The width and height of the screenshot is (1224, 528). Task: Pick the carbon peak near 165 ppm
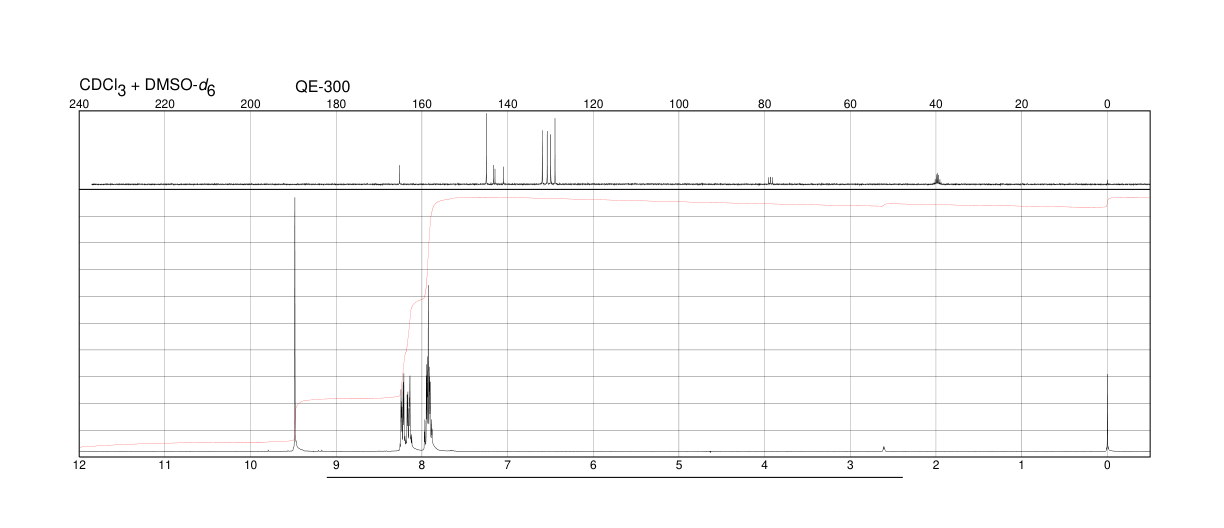[x=399, y=174]
